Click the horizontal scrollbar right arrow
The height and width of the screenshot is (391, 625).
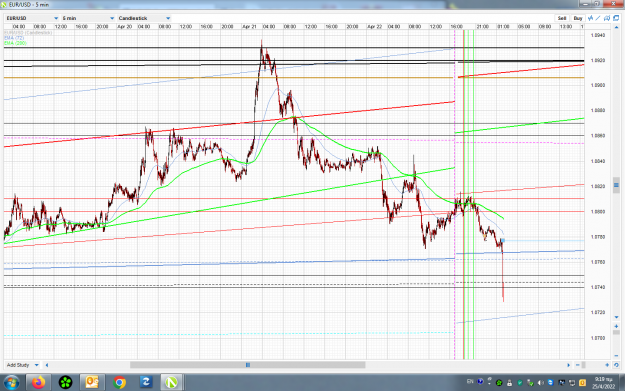point(568,365)
